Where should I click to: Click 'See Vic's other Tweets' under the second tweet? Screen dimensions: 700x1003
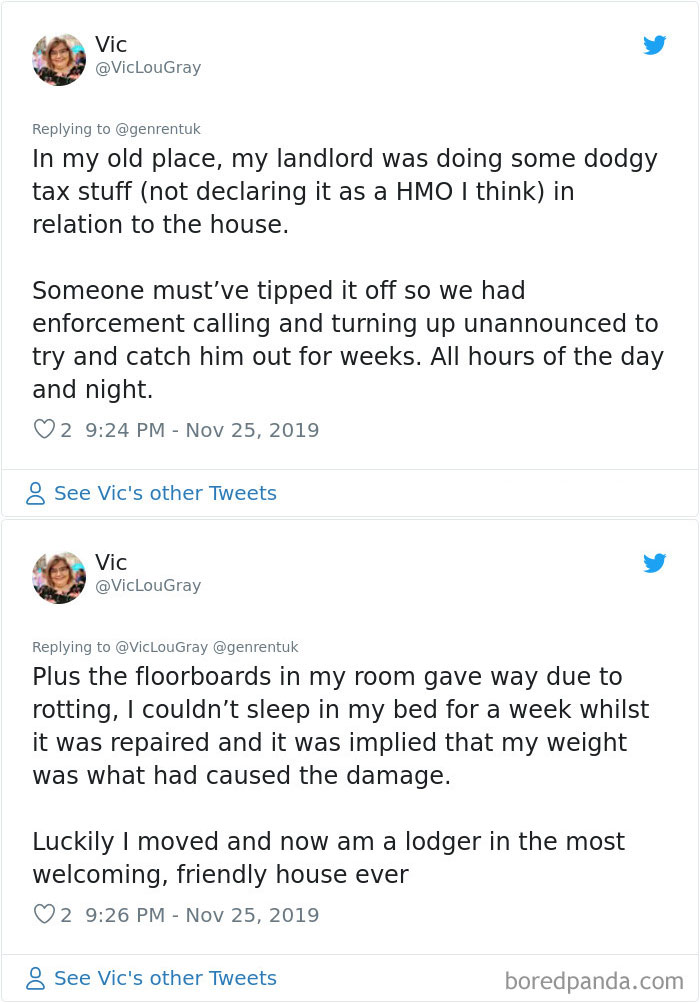coord(165,978)
